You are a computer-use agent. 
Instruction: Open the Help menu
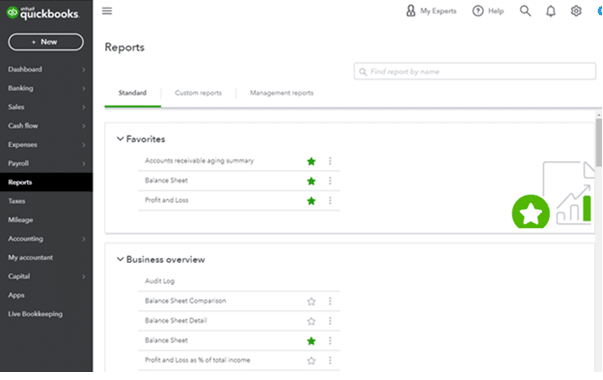(x=488, y=11)
